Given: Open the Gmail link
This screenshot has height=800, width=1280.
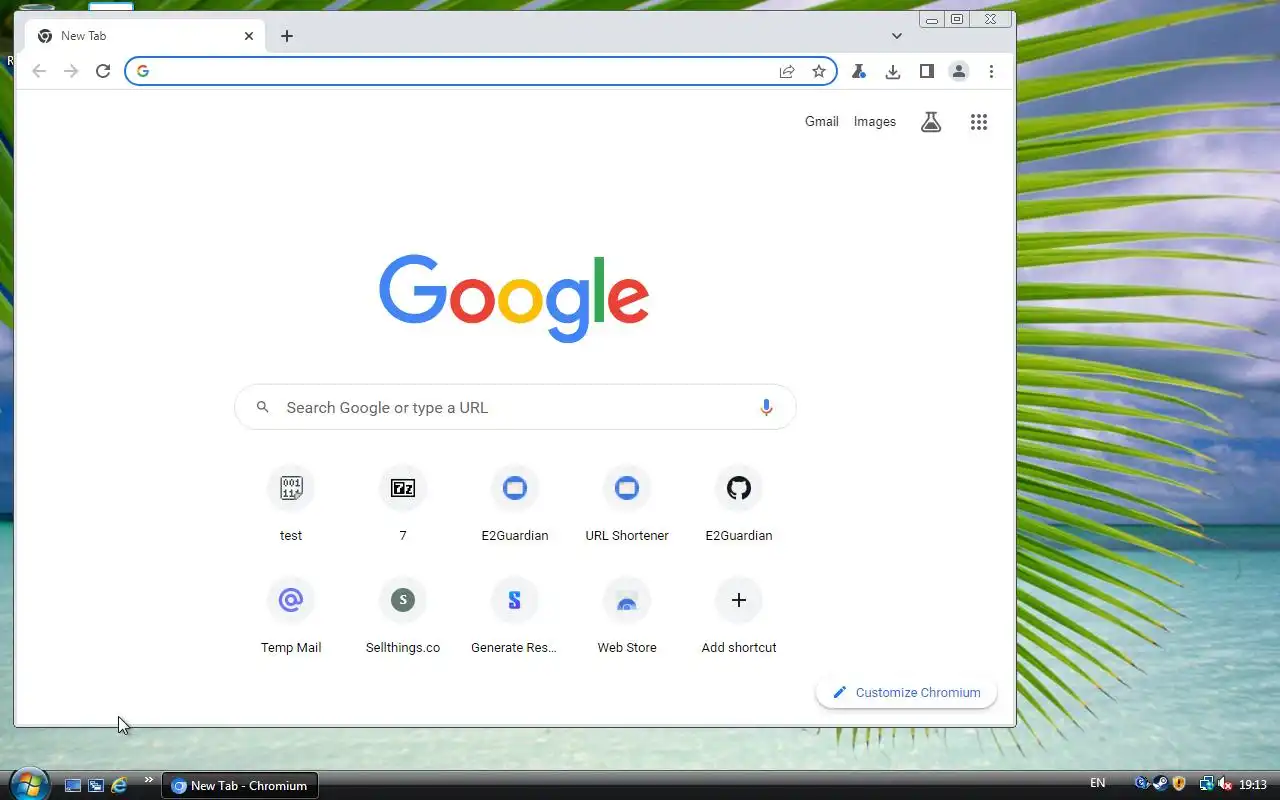Looking at the screenshot, I should coord(822,121).
